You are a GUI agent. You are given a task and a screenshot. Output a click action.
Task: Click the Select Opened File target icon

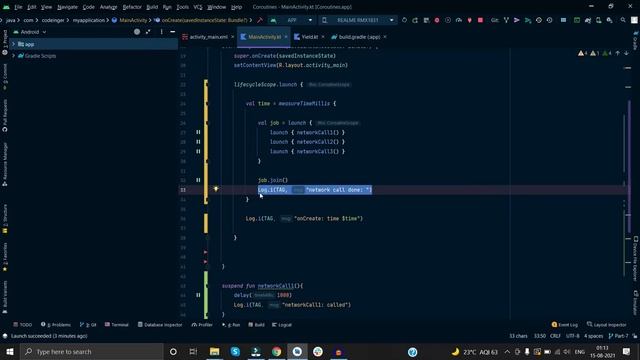[137, 32]
